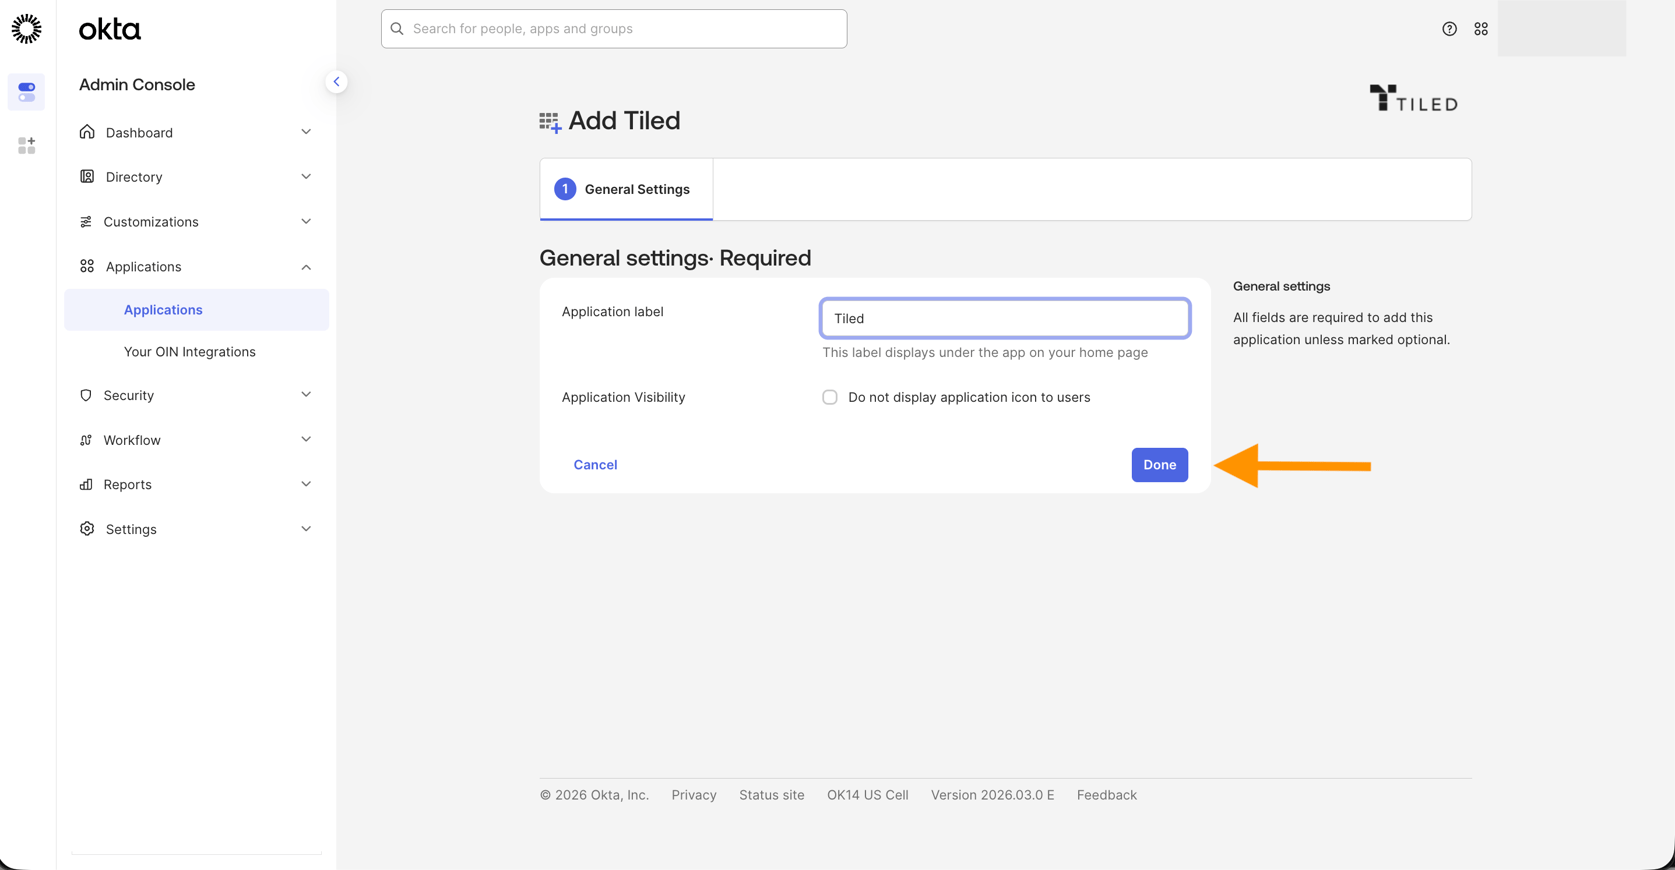
Task: Check 'Do not display application icon to users'
Action: pos(830,397)
